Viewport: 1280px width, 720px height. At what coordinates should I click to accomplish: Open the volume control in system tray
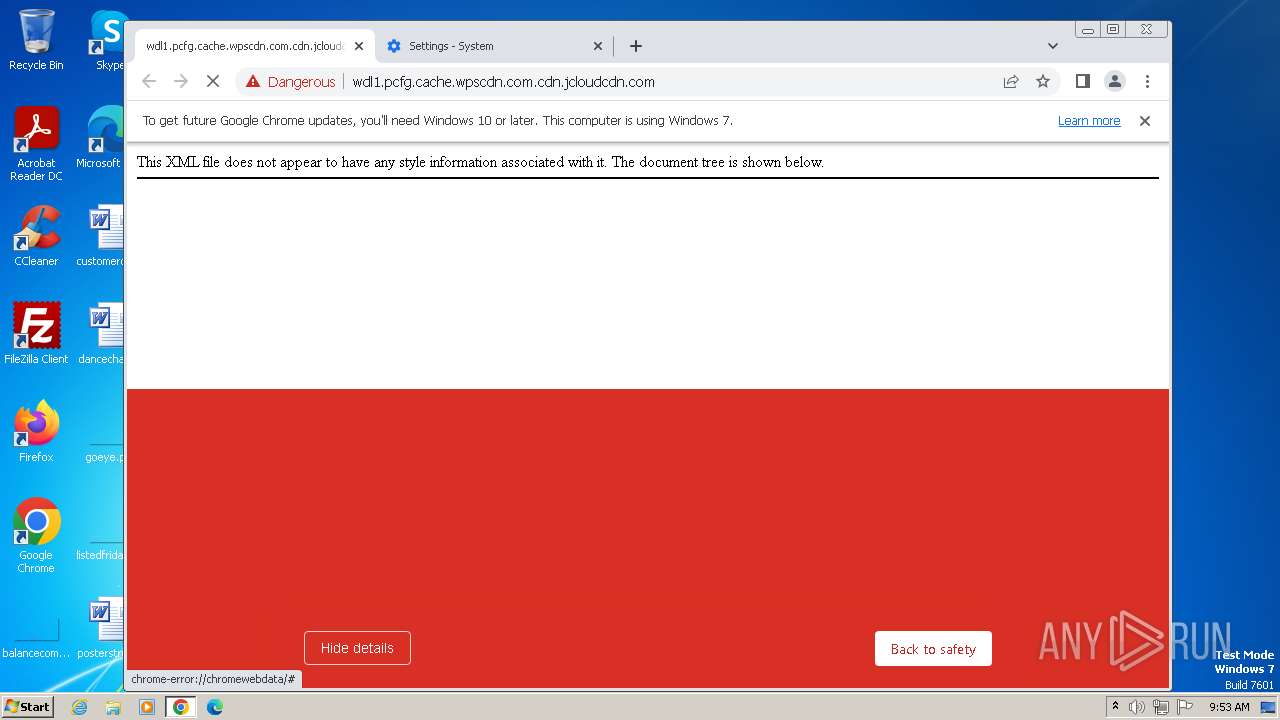point(1137,707)
